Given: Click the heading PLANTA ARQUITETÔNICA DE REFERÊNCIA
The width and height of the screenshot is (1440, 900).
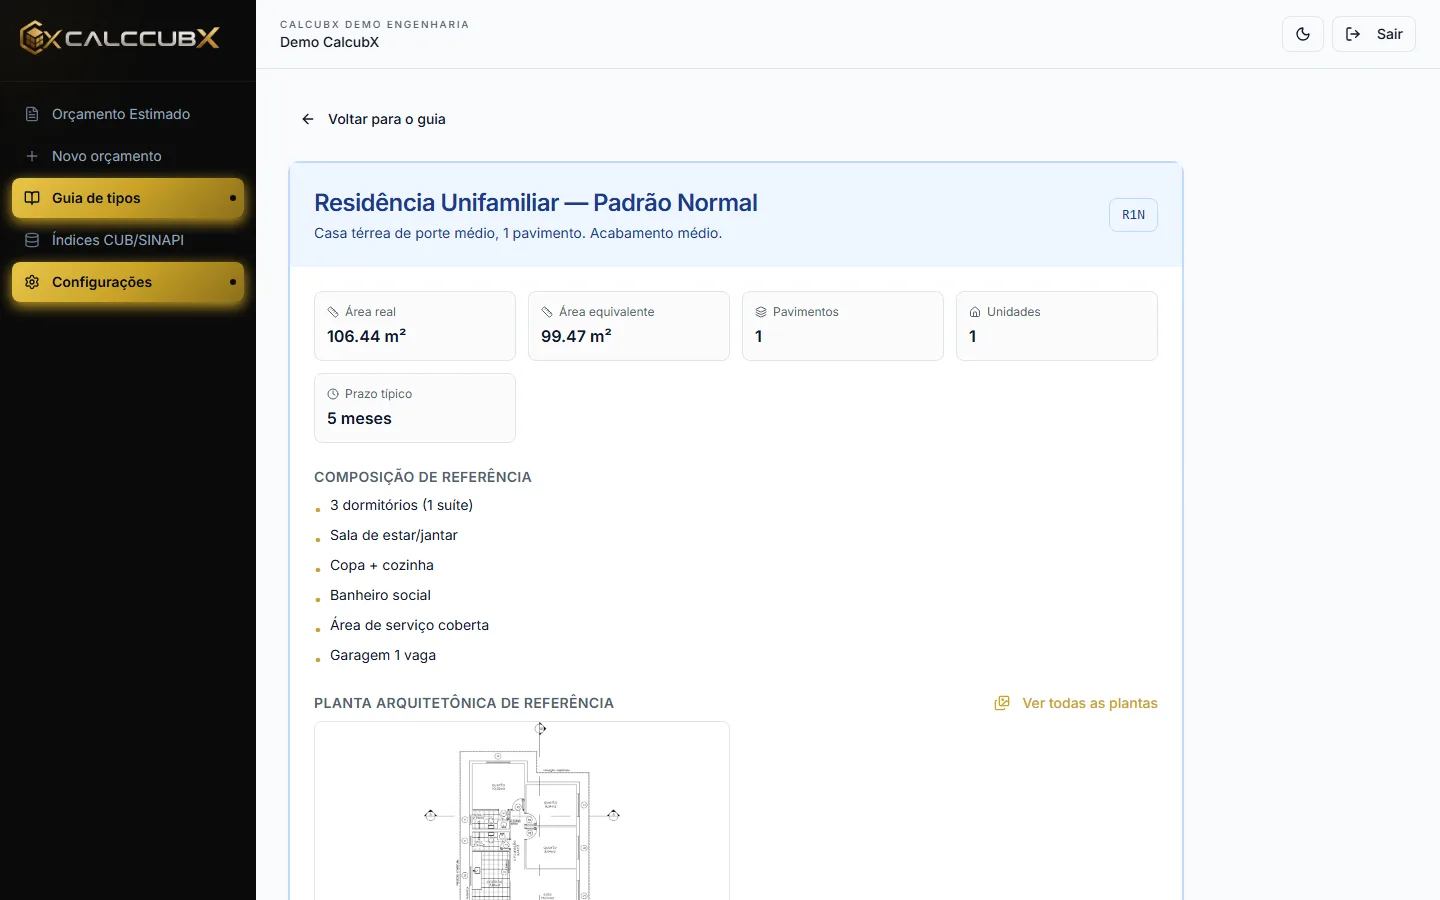Looking at the screenshot, I should (464, 703).
